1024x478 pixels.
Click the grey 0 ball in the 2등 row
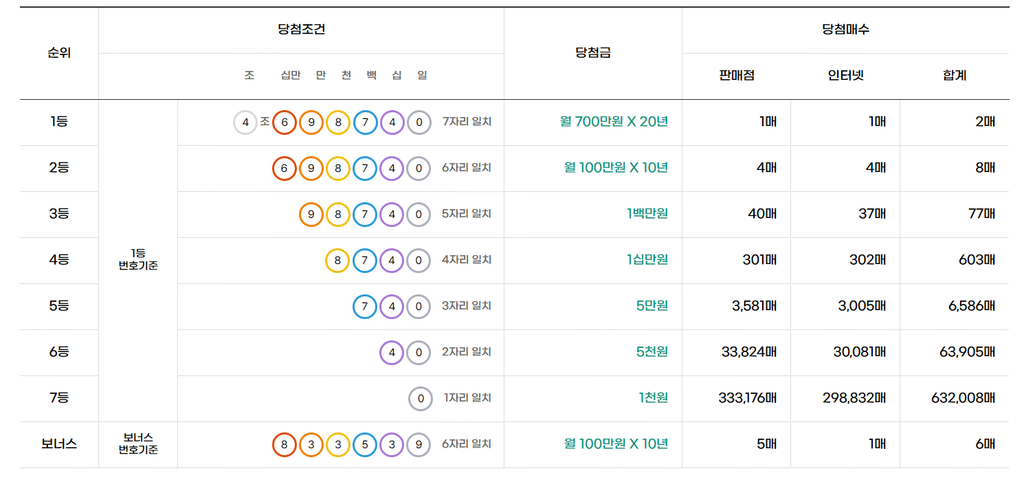coord(419,168)
